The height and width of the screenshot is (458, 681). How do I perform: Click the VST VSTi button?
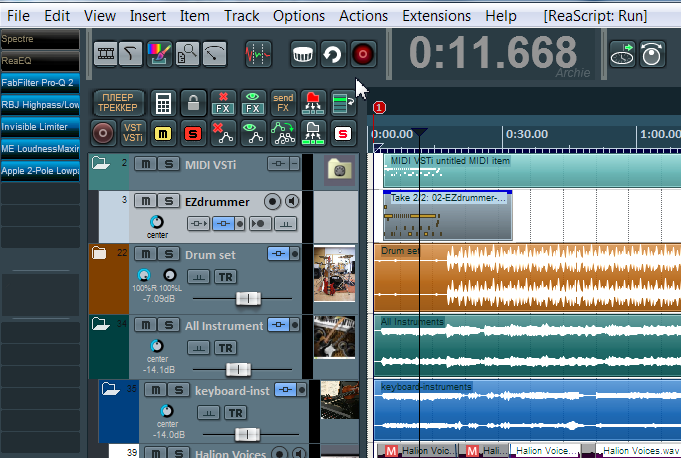pyautogui.click(x=132, y=133)
